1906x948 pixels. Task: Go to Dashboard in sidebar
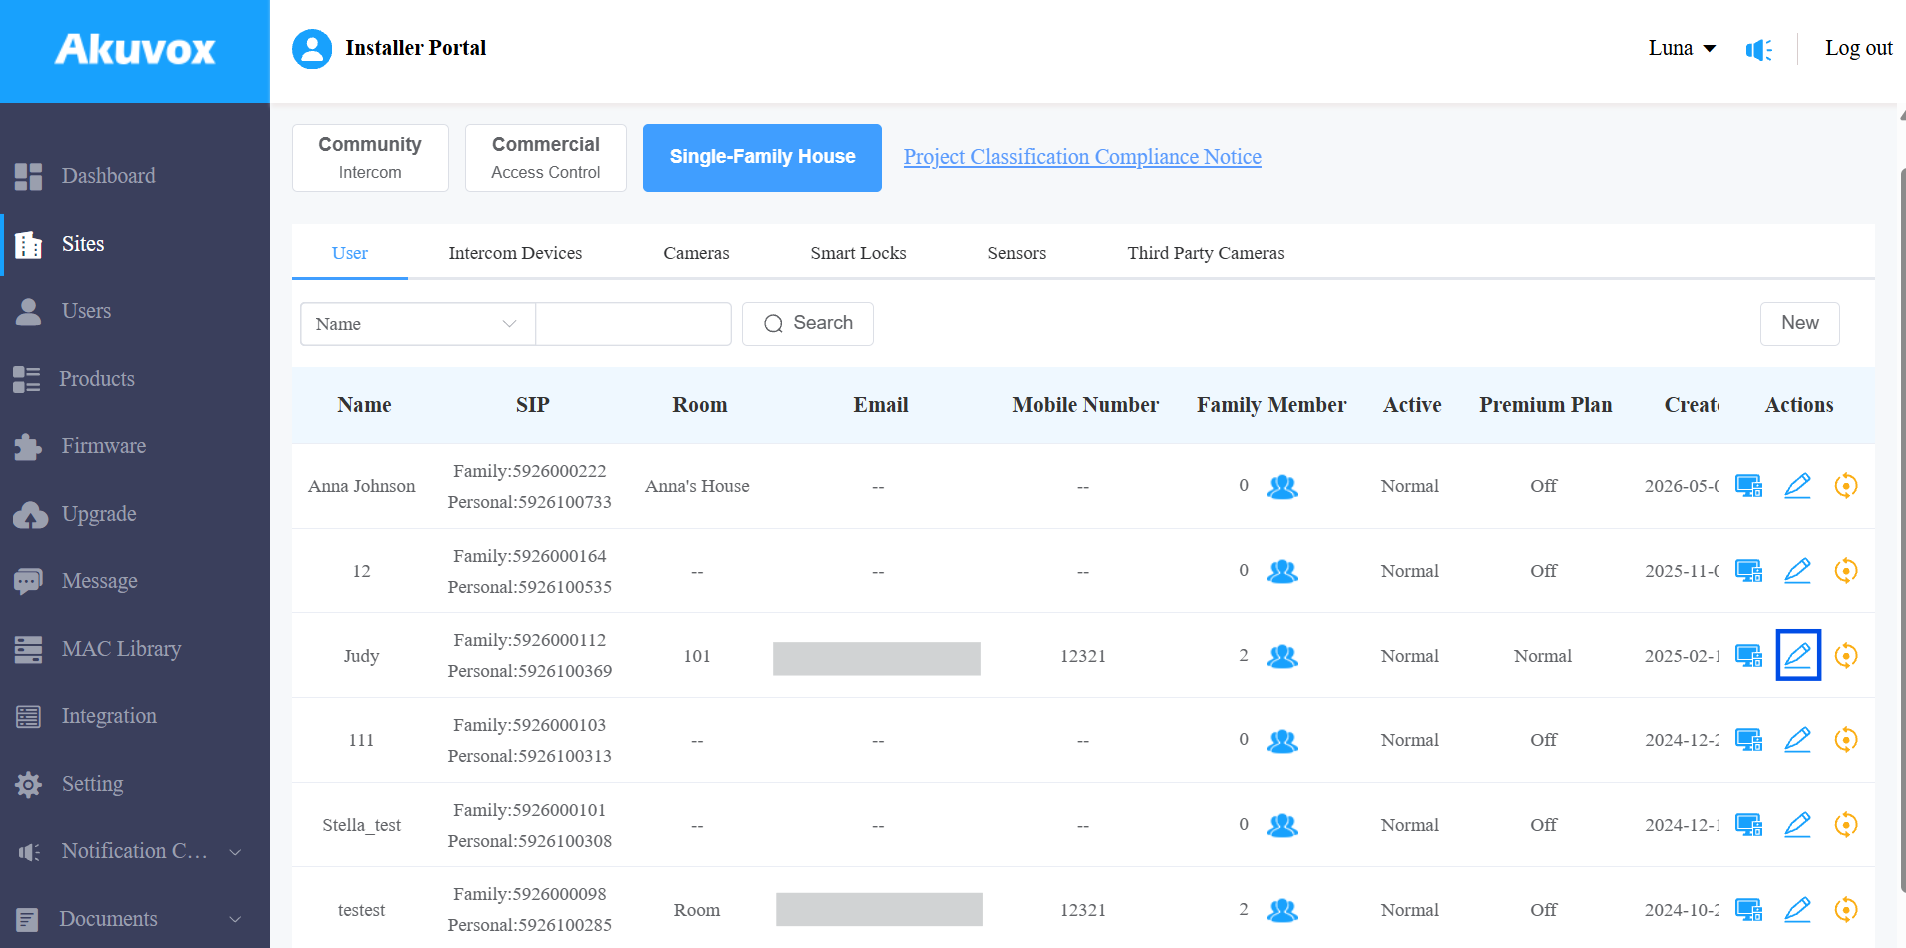click(x=135, y=176)
